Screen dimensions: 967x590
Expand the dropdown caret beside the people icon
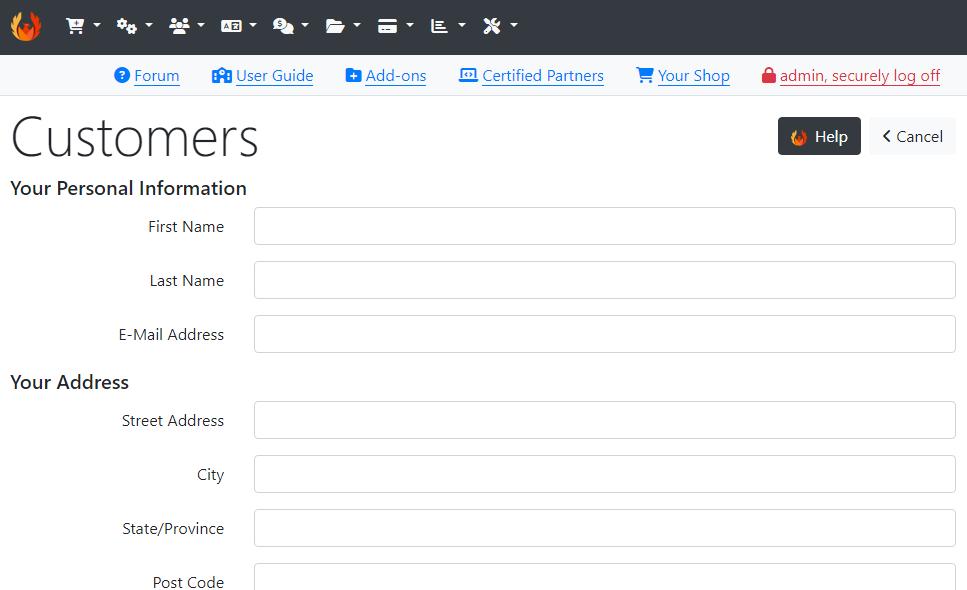click(201, 25)
